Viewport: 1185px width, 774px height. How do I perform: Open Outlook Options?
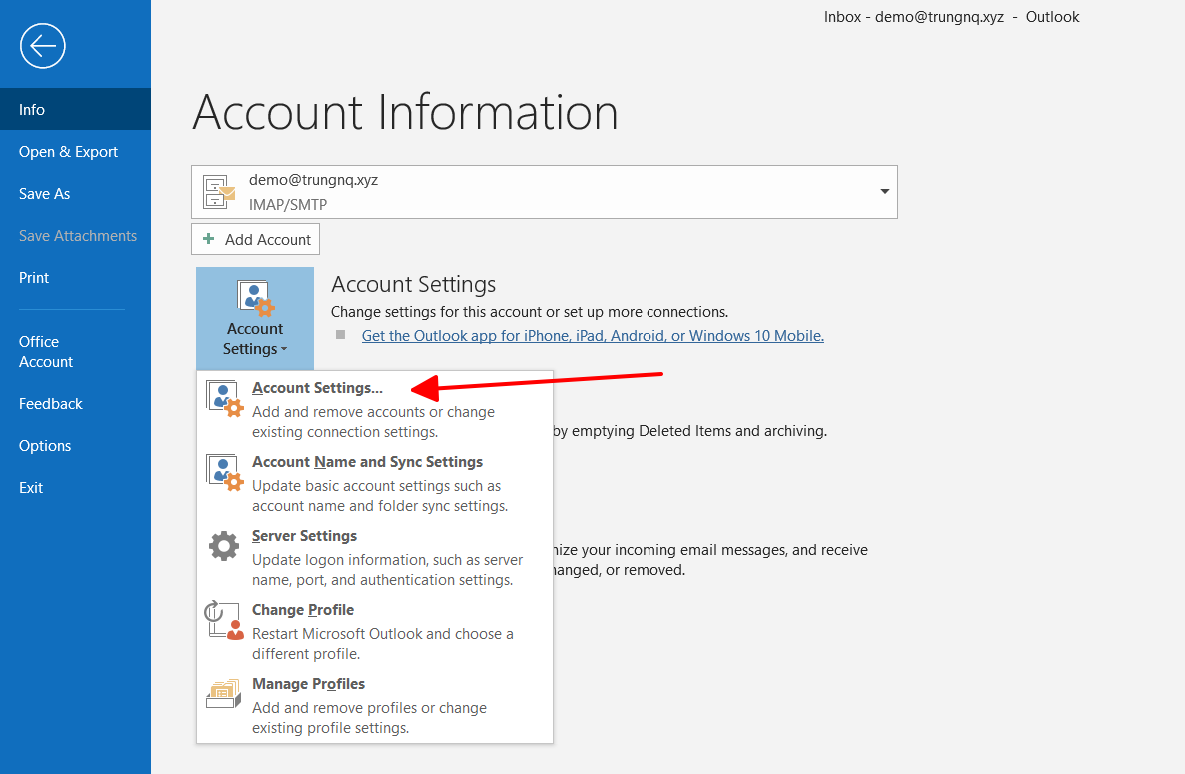tap(76, 446)
